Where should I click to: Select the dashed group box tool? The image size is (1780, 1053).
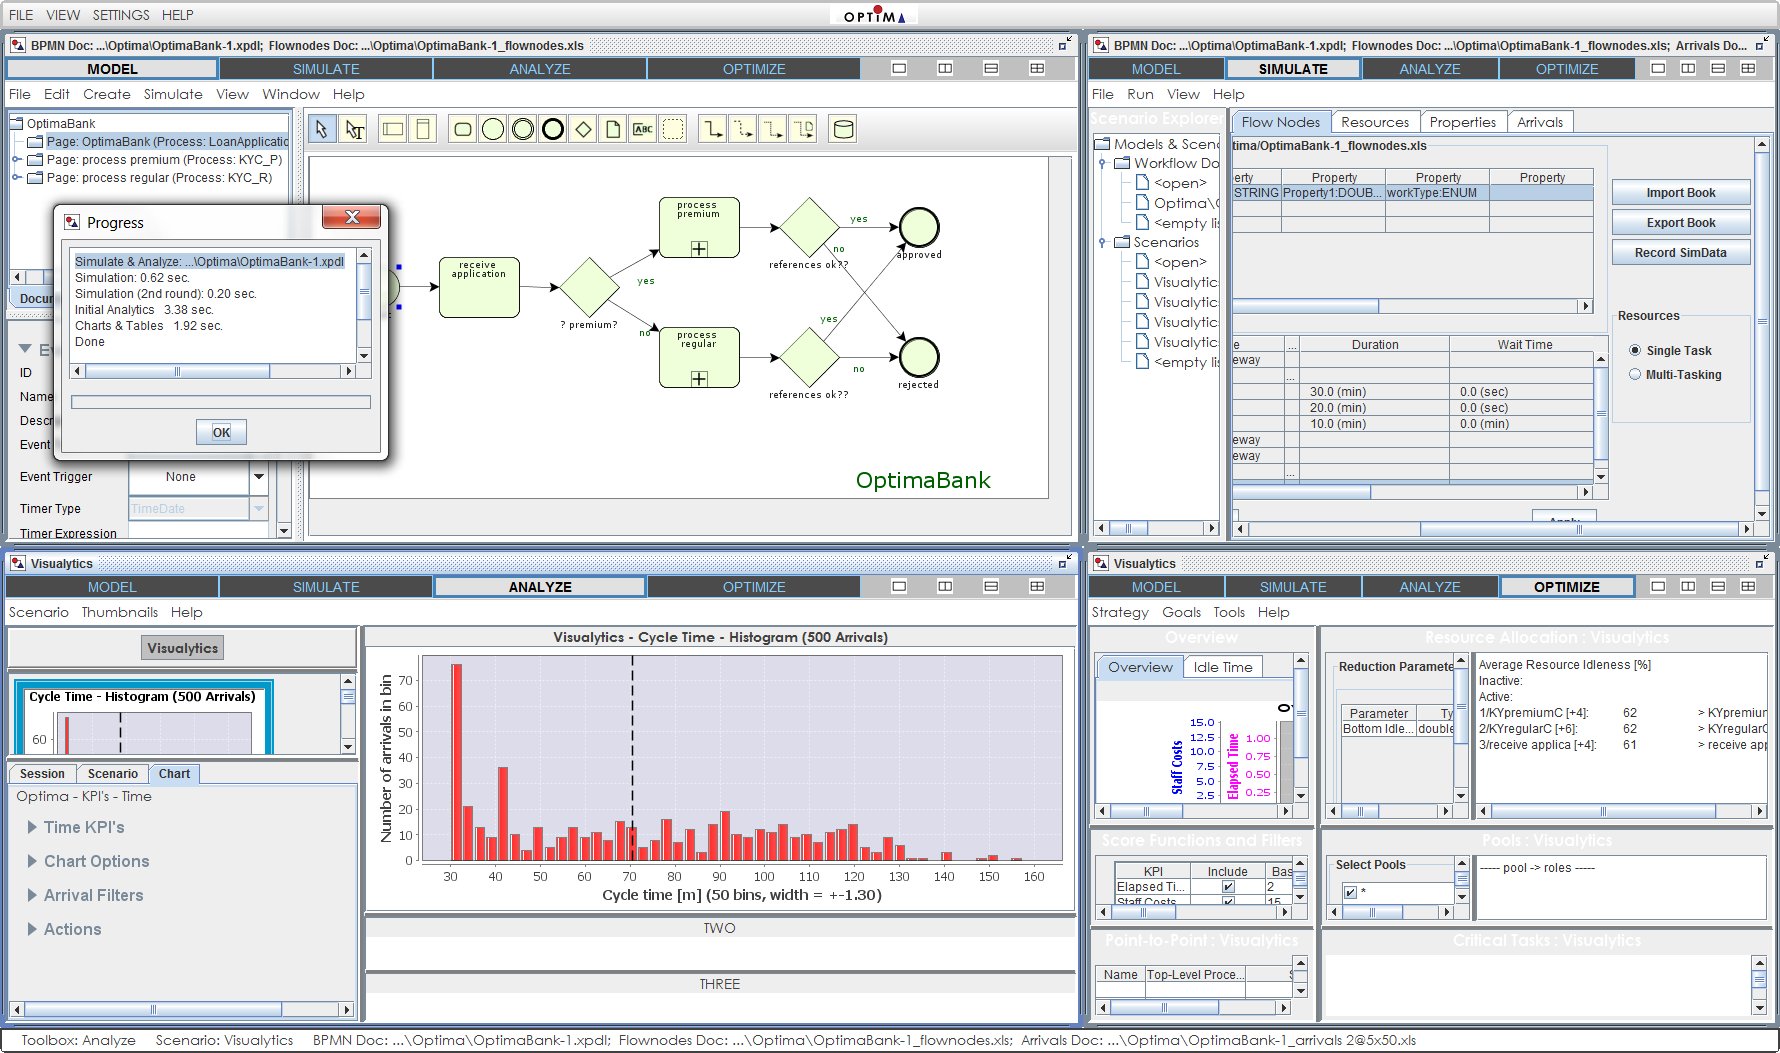[673, 129]
